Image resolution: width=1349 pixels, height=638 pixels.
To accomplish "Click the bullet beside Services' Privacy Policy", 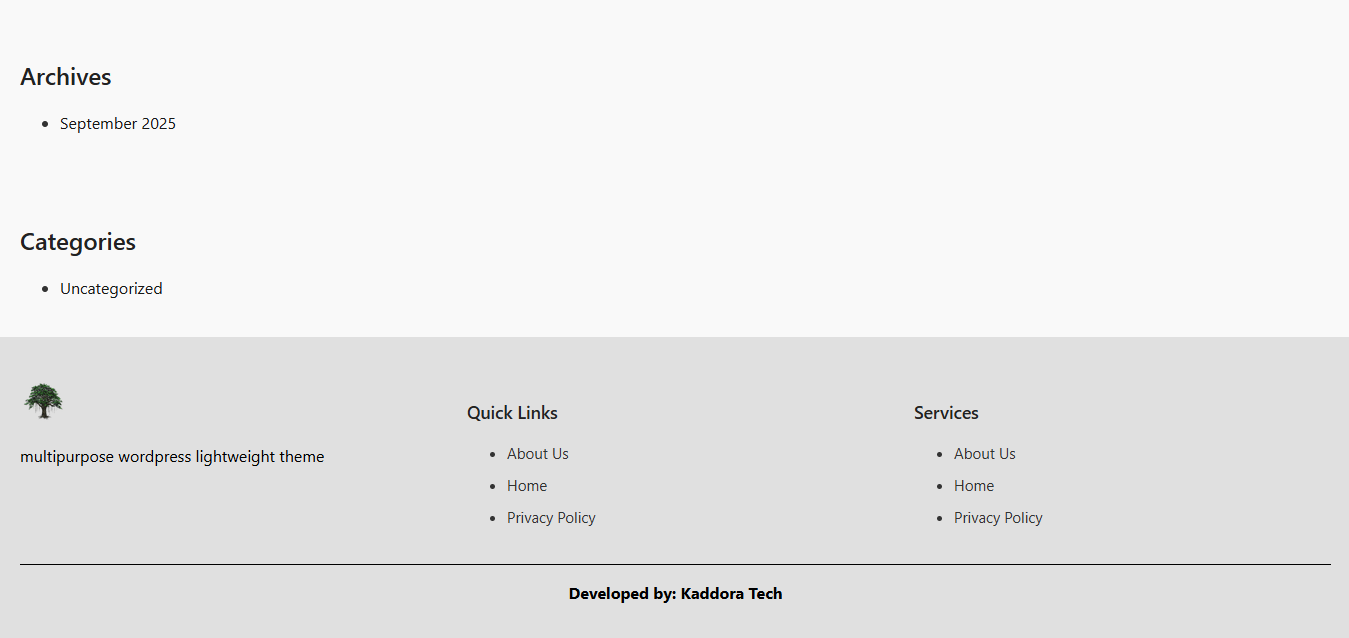I will tap(939, 518).
